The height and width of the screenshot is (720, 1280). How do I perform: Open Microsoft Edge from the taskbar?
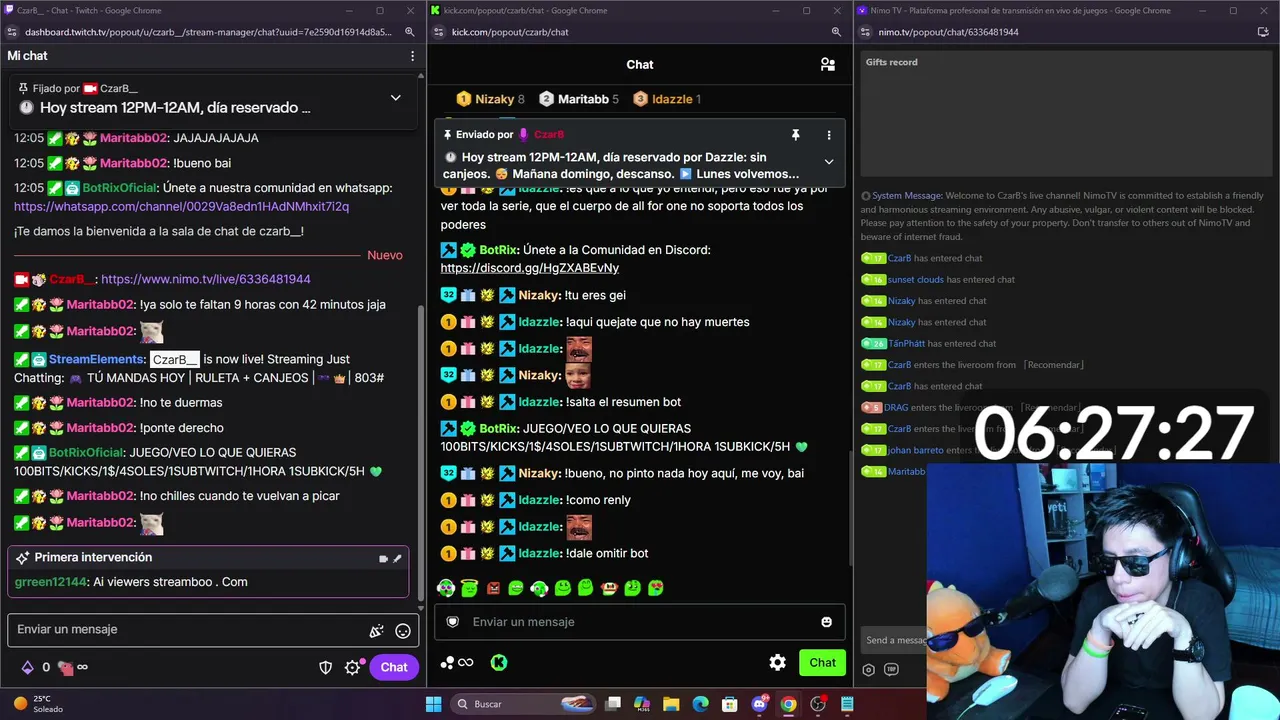[x=700, y=704]
